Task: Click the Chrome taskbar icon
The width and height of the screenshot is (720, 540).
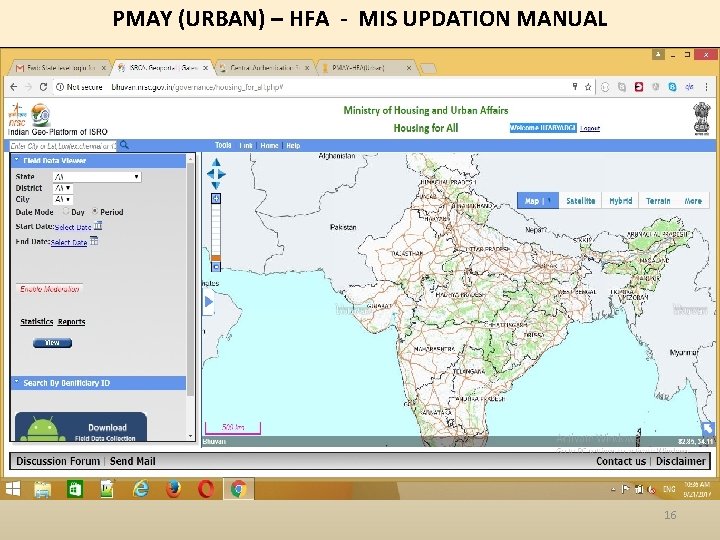Action: click(238, 489)
